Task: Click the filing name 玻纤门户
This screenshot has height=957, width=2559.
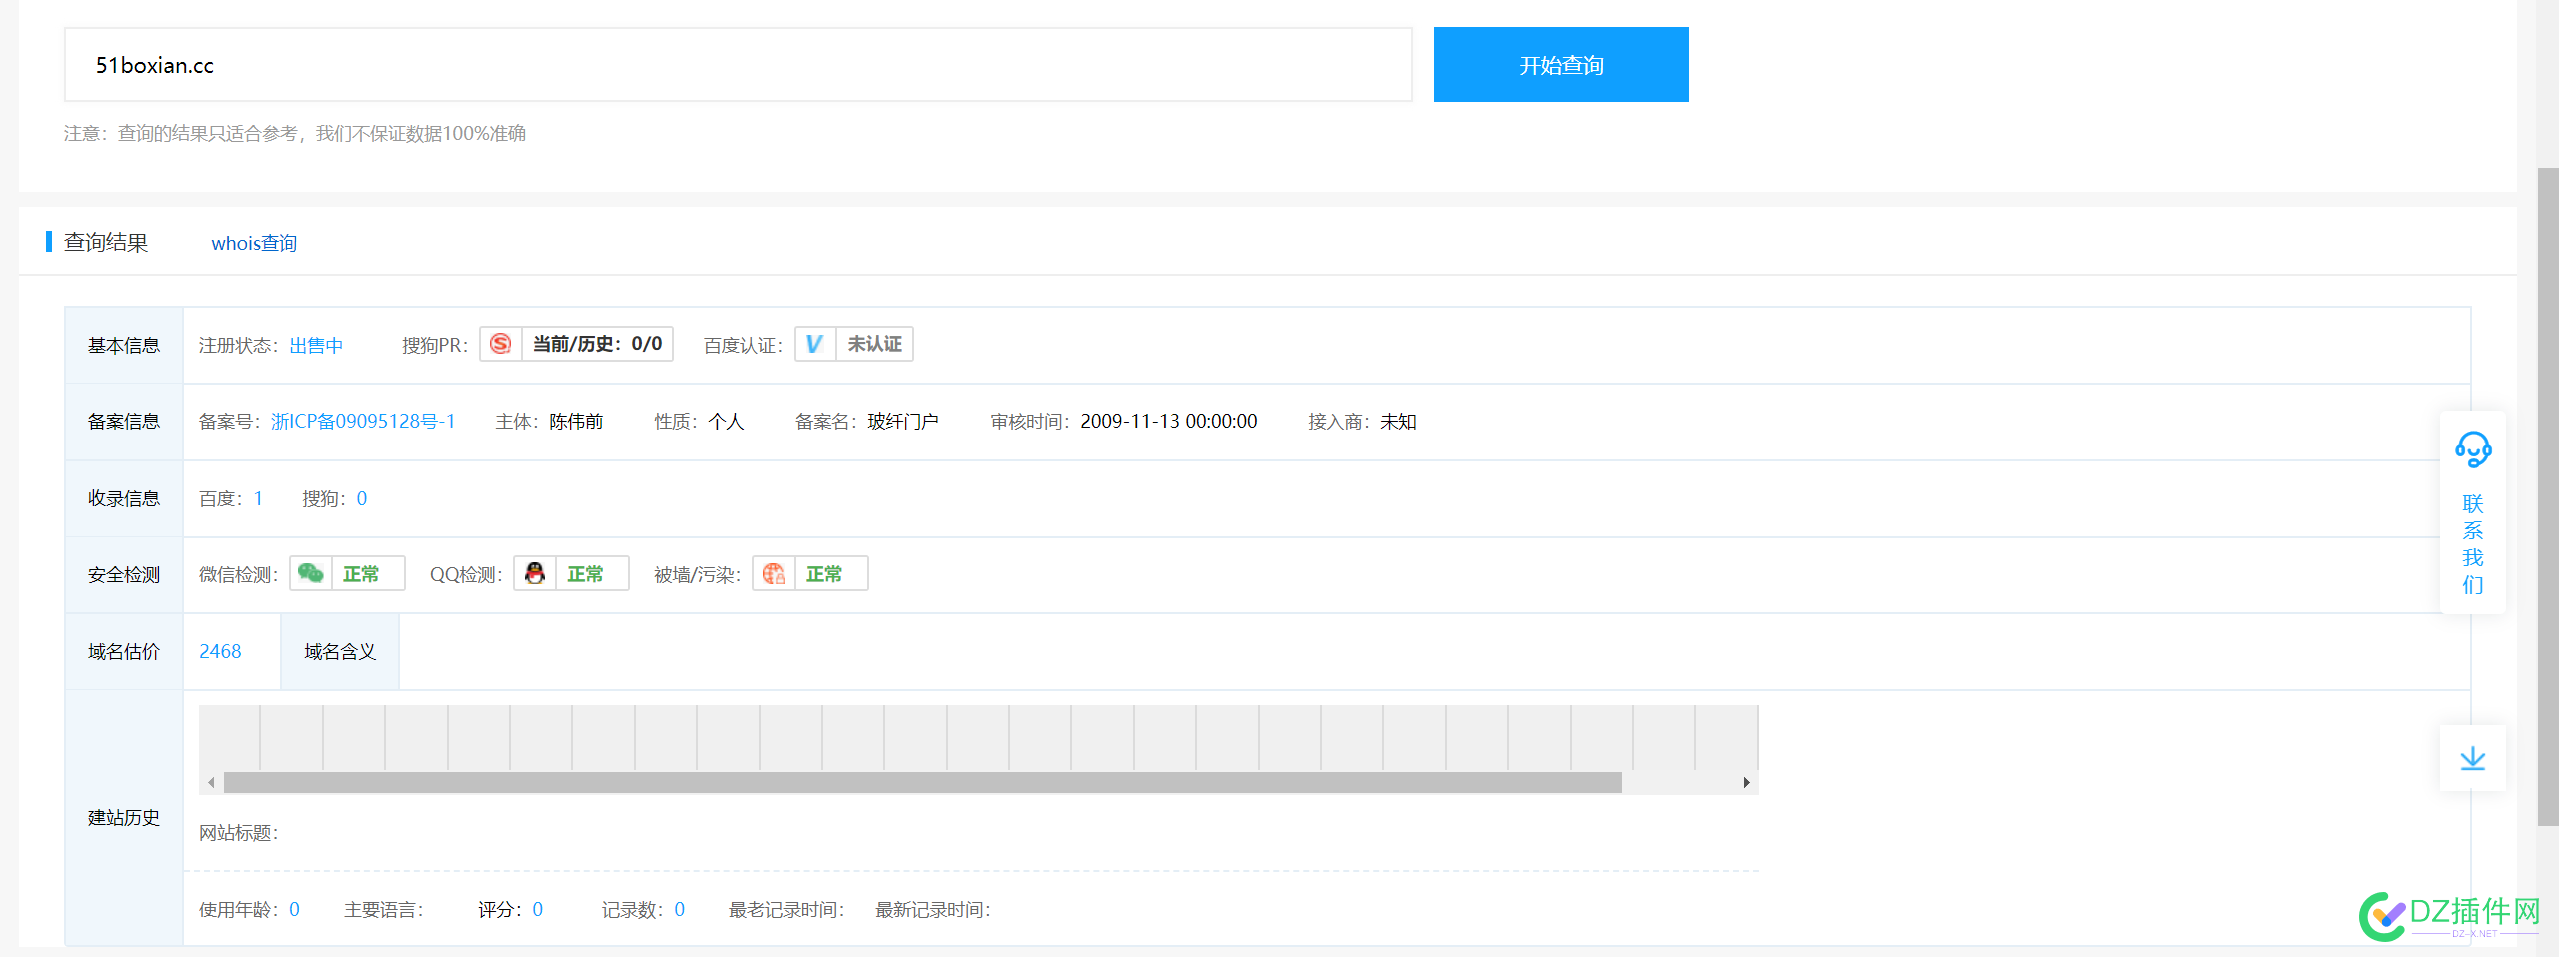Action: [903, 421]
